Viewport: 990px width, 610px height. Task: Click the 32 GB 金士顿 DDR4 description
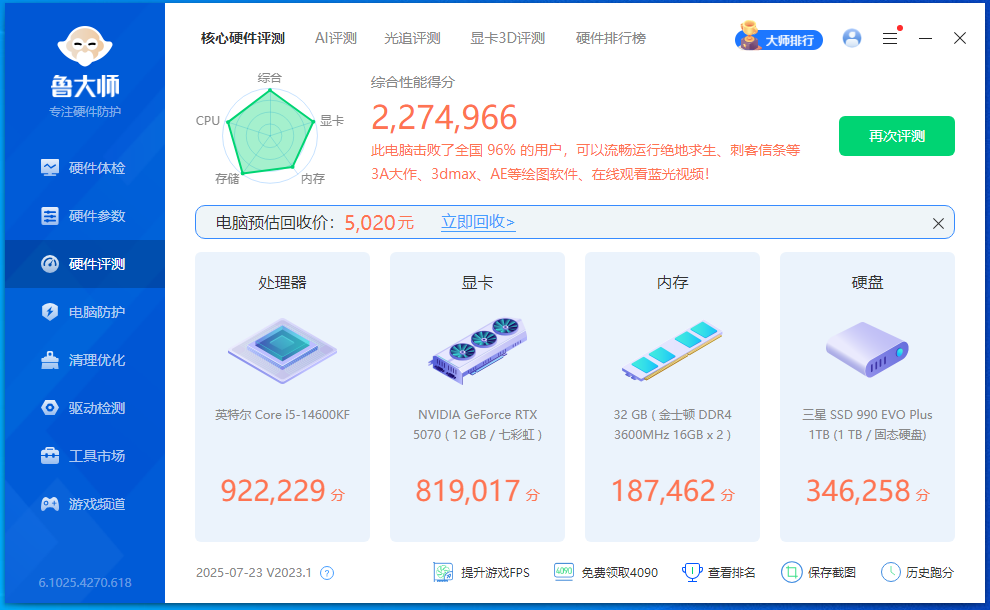pyautogui.click(x=672, y=424)
